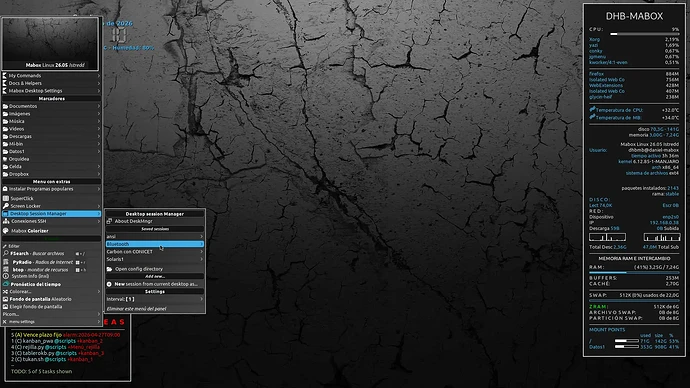Click the Open config directory folder icon
Screen dimensions: 690x388
[109, 269]
